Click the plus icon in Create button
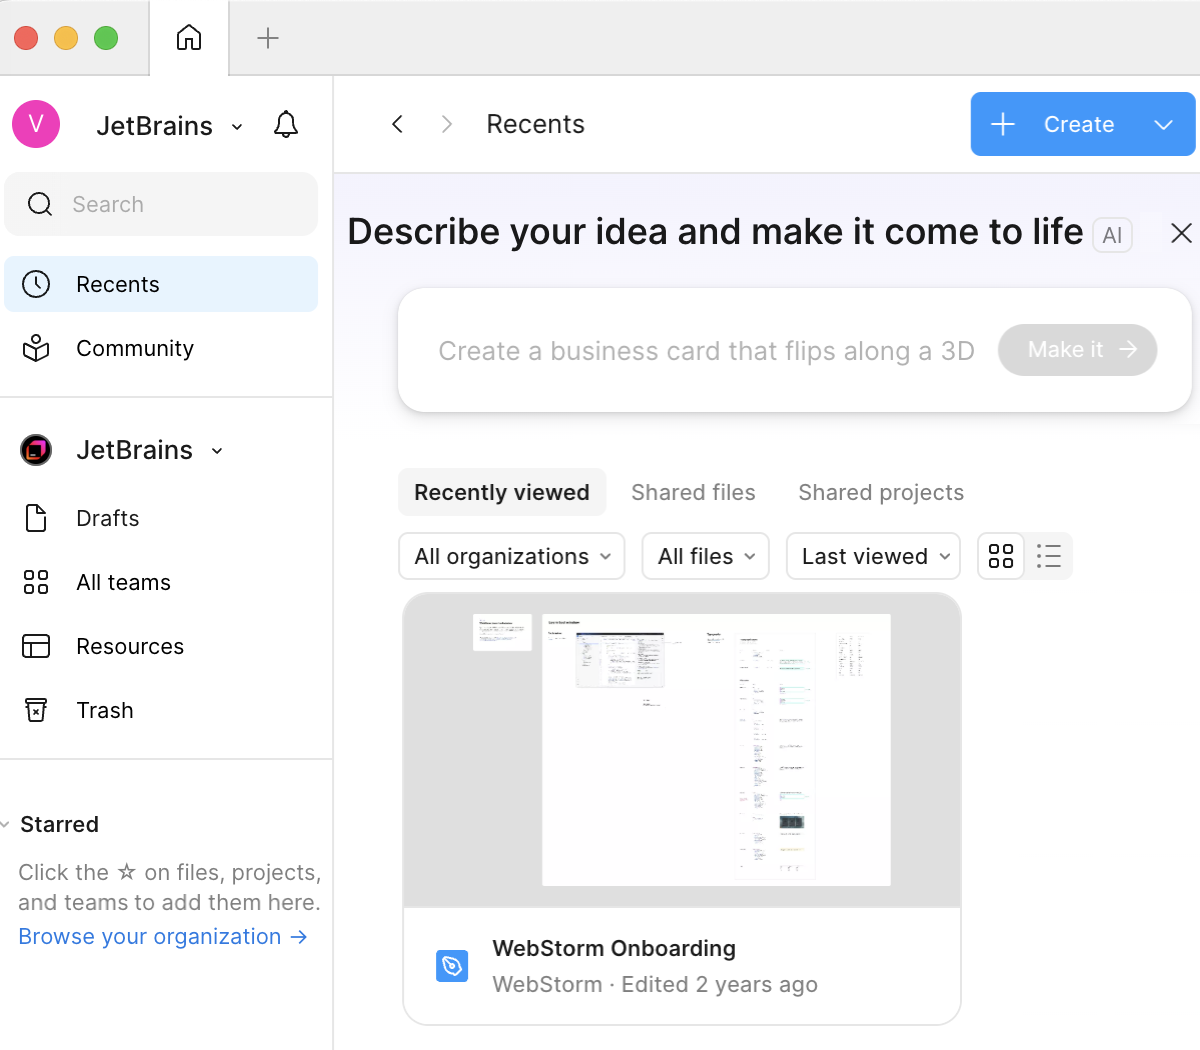This screenshot has height=1050, width=1200. click(x=1003, y=124)
